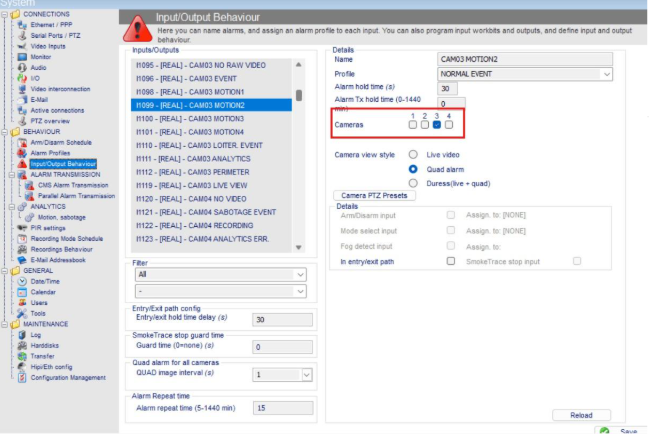Open the Calendar icon in General

pos(23,292)
